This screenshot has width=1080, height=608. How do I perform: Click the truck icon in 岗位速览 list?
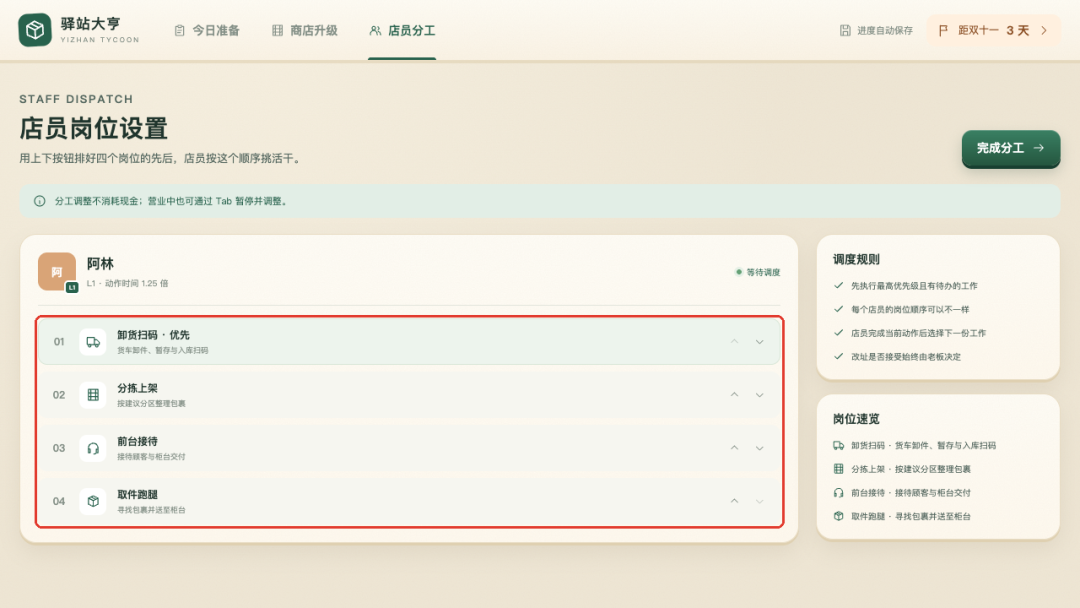(838, 445)
